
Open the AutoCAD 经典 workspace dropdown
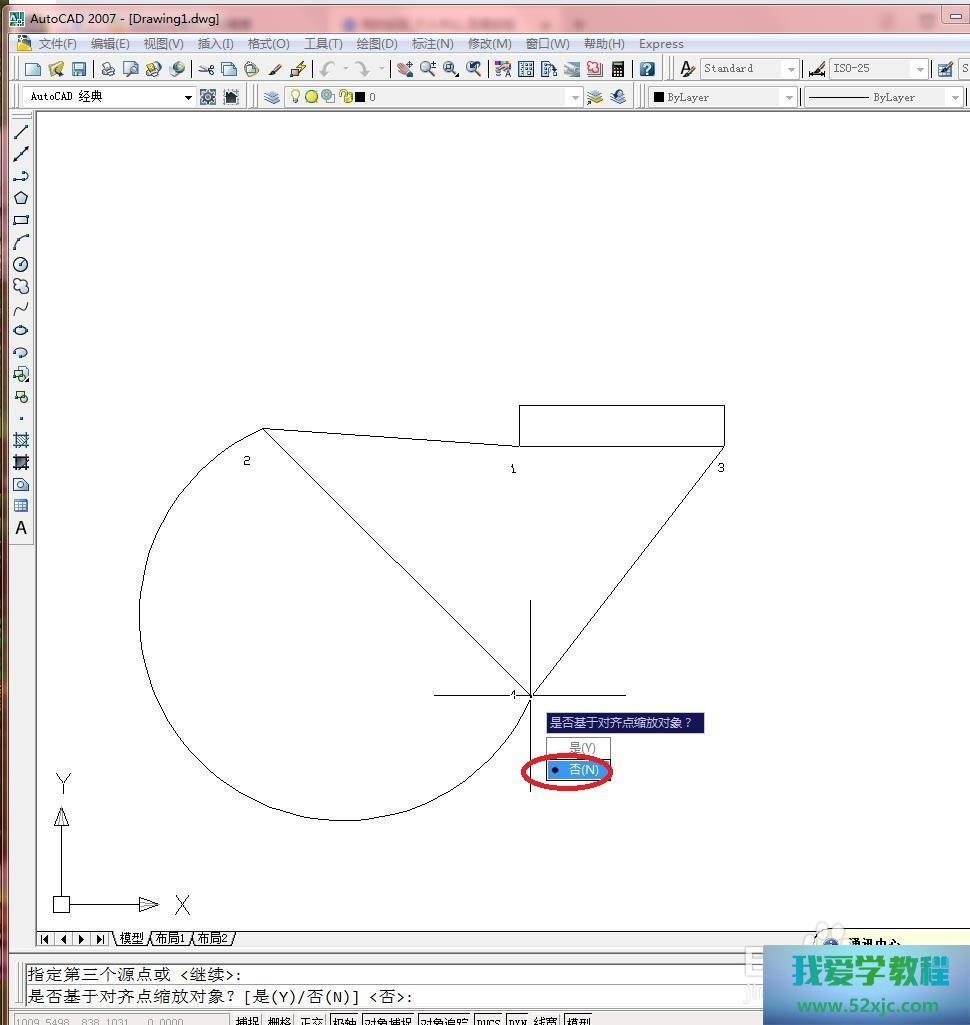pos(187,97)
